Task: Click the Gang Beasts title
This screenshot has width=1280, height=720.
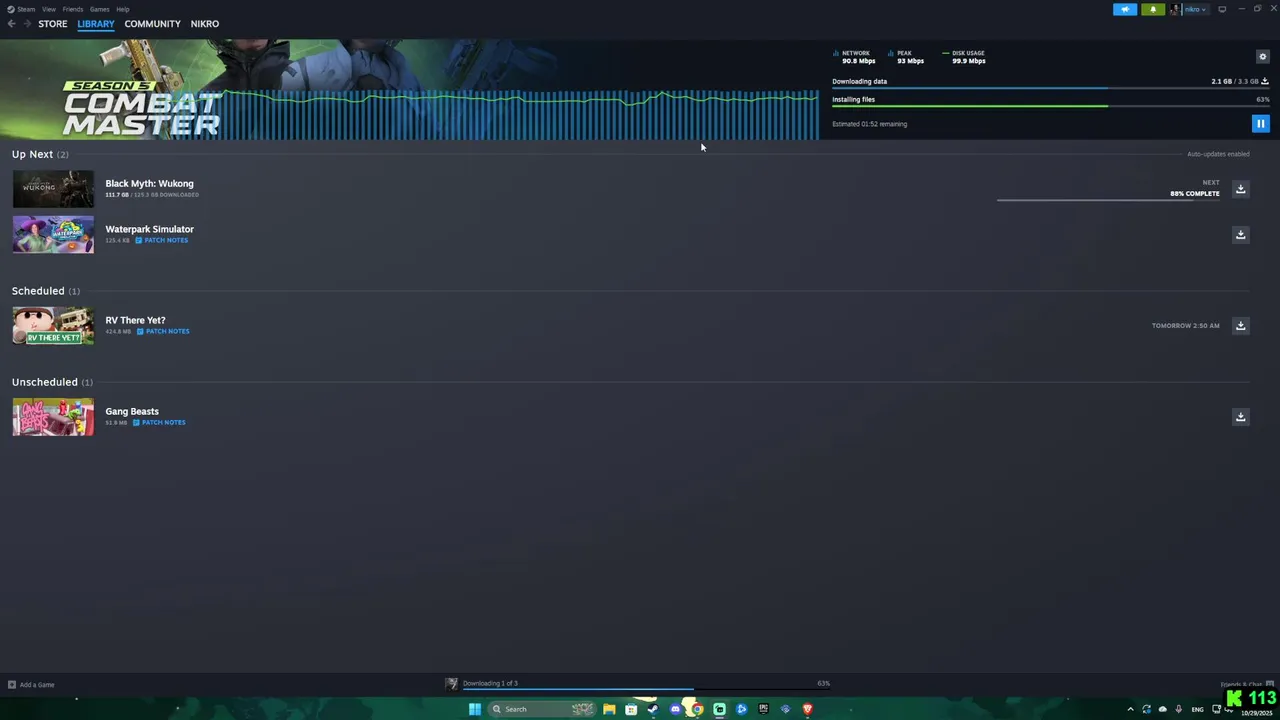Action: (132, 411)
